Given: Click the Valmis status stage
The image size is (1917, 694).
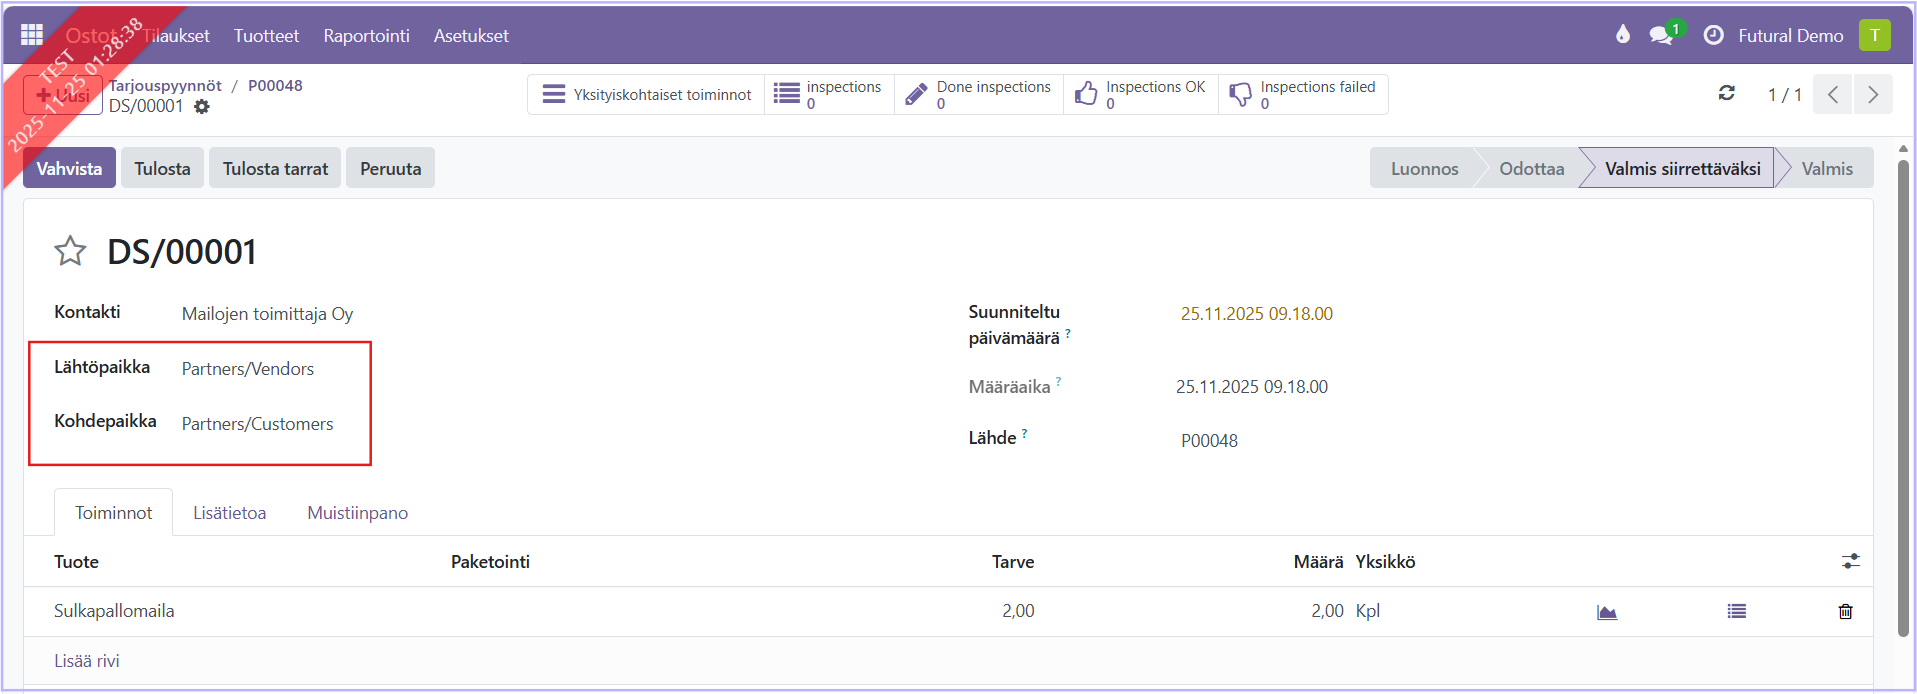Looking at the screenshot, I should pos(1826,169).
